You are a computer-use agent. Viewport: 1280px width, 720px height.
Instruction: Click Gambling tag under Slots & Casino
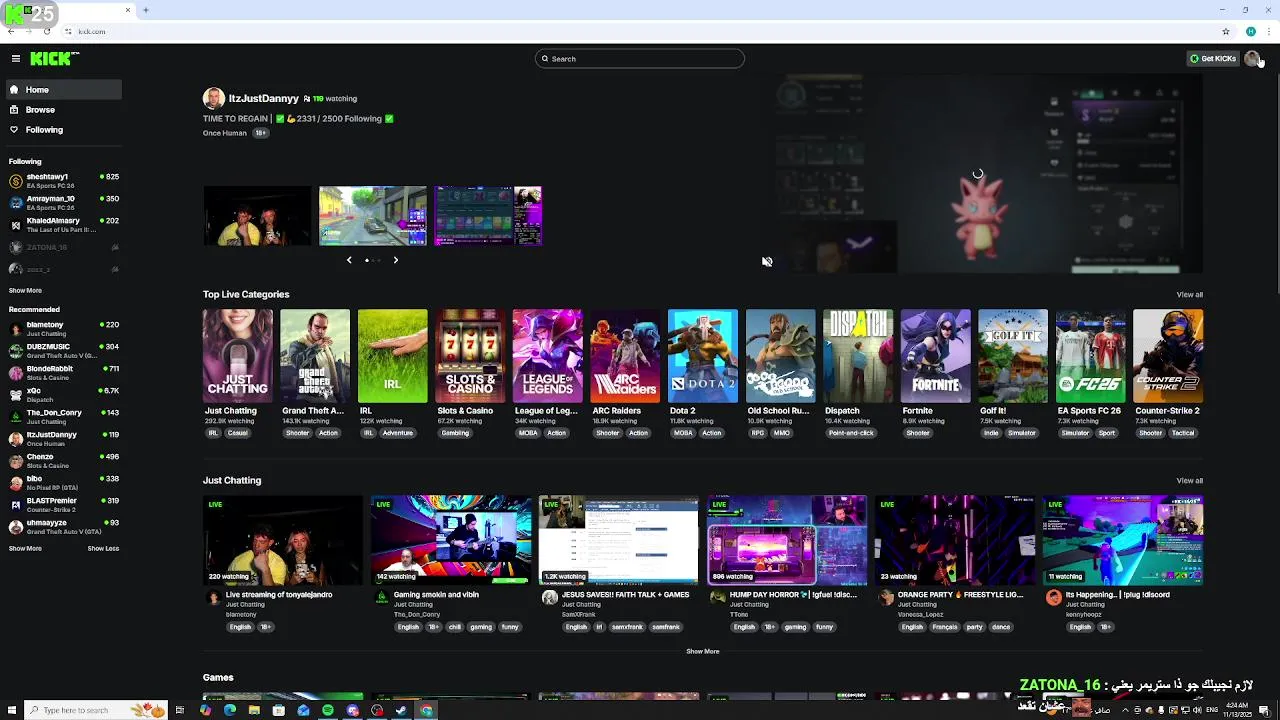(455, 433)
